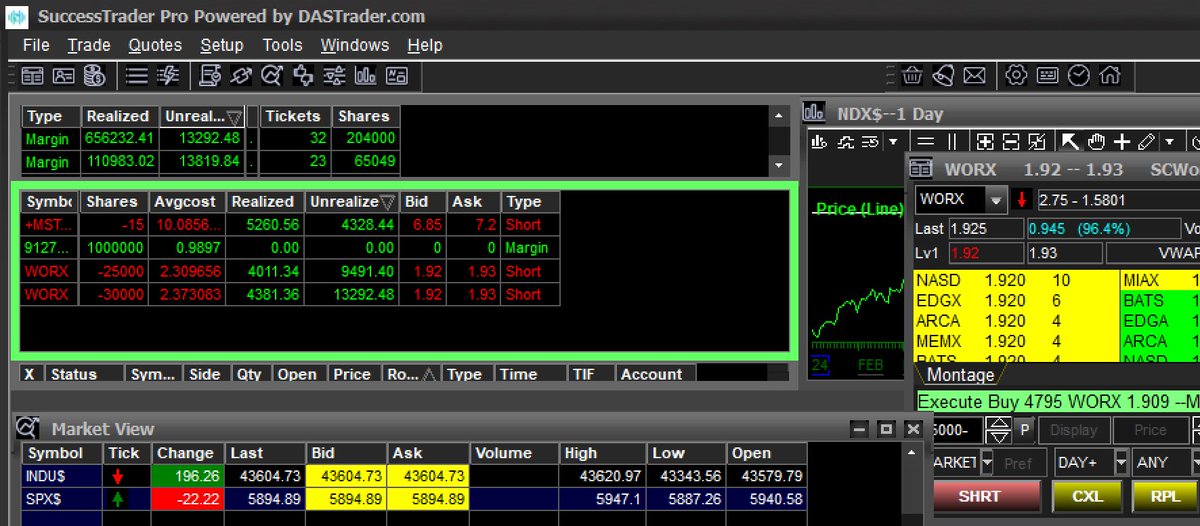
Task: Increase share quantity with up stepper
Action: tap(998, 424)
